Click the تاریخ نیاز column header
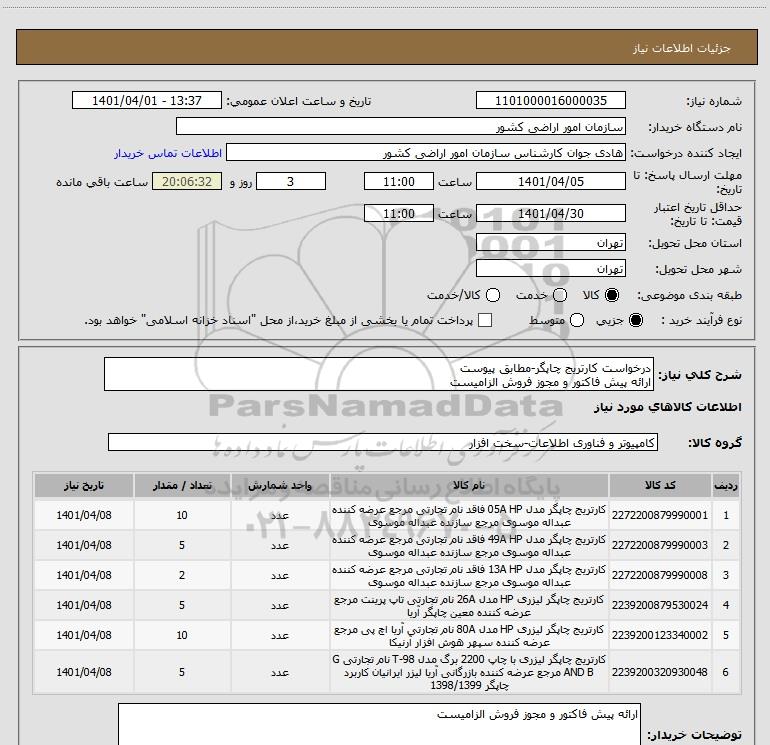 tap(83, 486)
